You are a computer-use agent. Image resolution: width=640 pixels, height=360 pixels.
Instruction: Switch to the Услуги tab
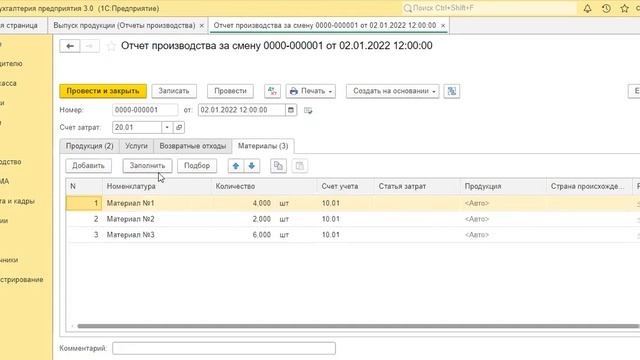pyautogui.click(x=136, y=146)
